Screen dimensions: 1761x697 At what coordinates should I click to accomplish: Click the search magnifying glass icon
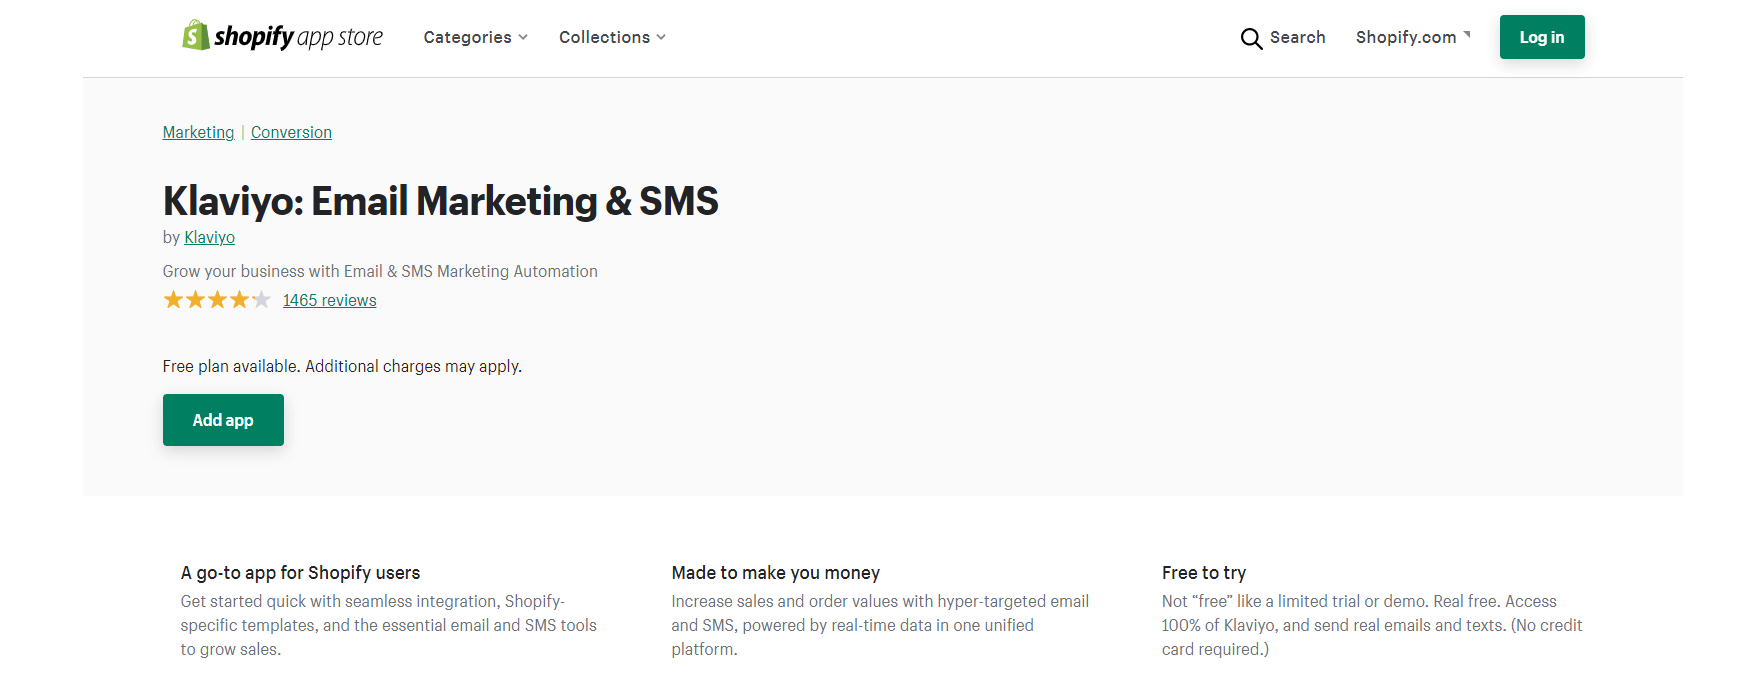pos(1251,38)
